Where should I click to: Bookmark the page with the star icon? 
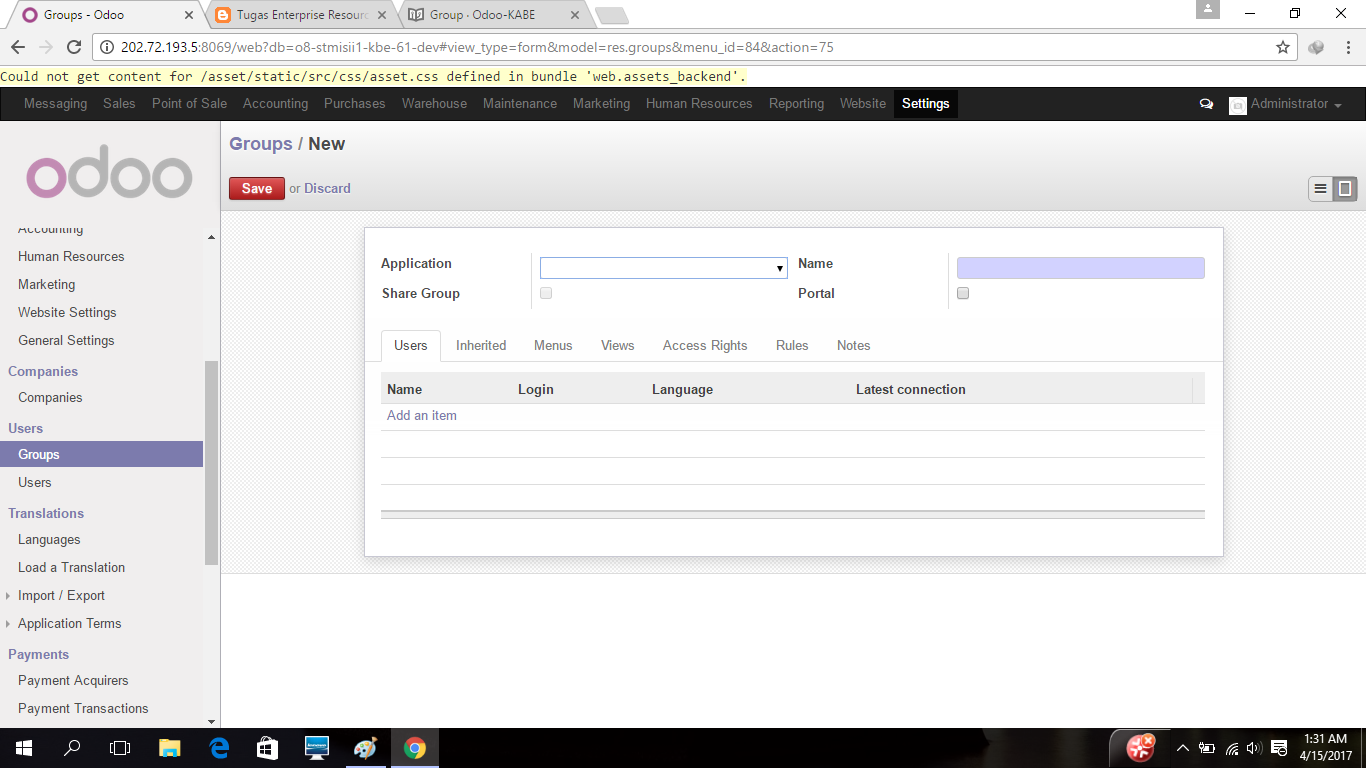[x=1281, y=46]
